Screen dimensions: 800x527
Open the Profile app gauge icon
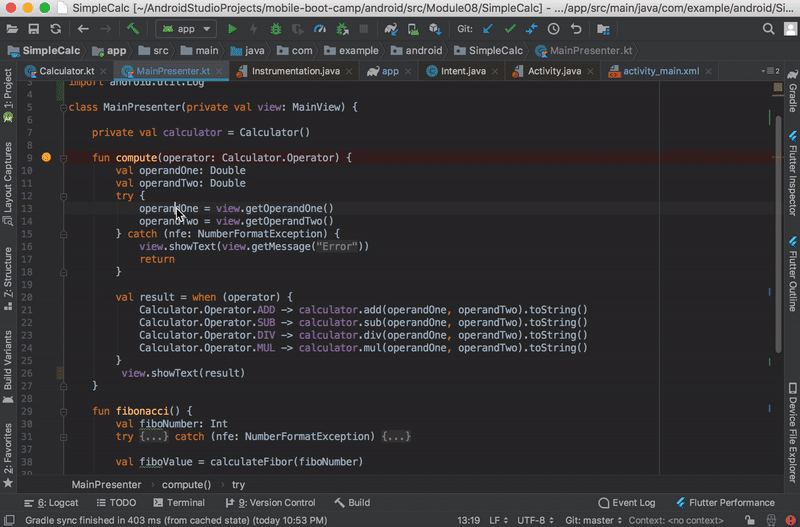[320, 29]
